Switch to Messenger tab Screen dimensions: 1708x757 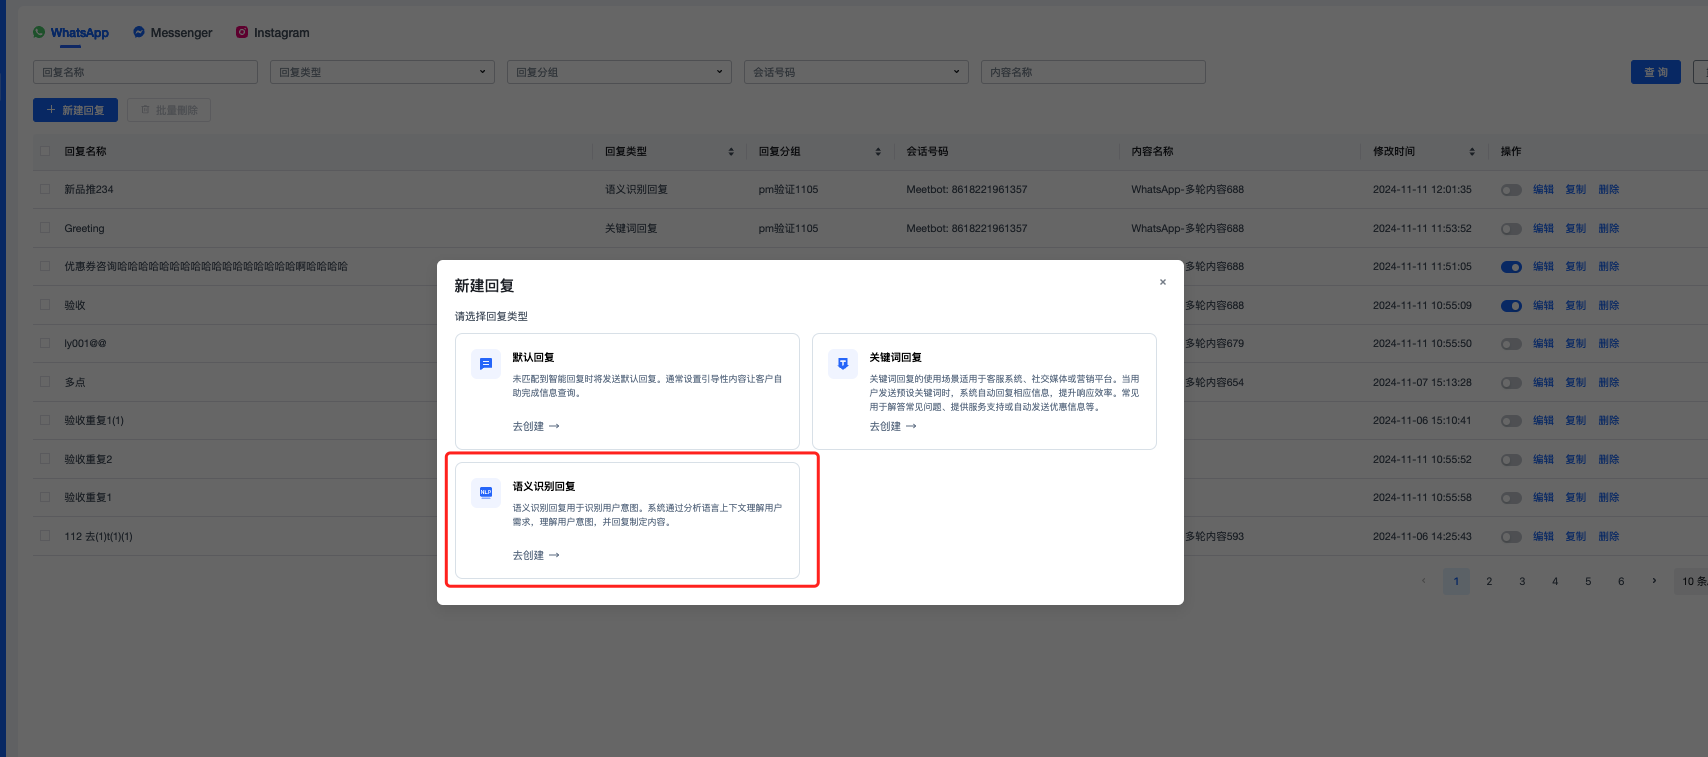[x=173, y=32]
